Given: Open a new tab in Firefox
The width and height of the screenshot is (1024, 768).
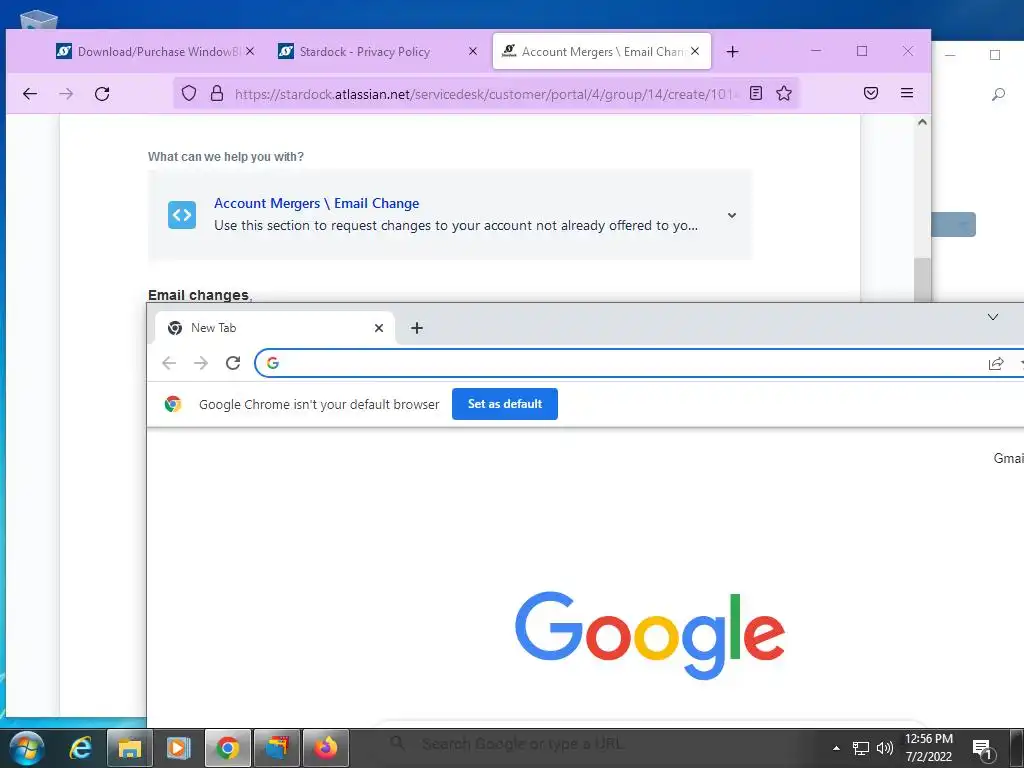Looking at the screenshot, I should click(x=732, y=52).
